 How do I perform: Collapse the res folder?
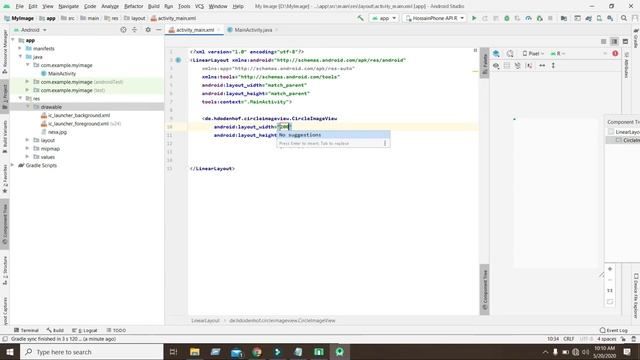coord(20,98)
